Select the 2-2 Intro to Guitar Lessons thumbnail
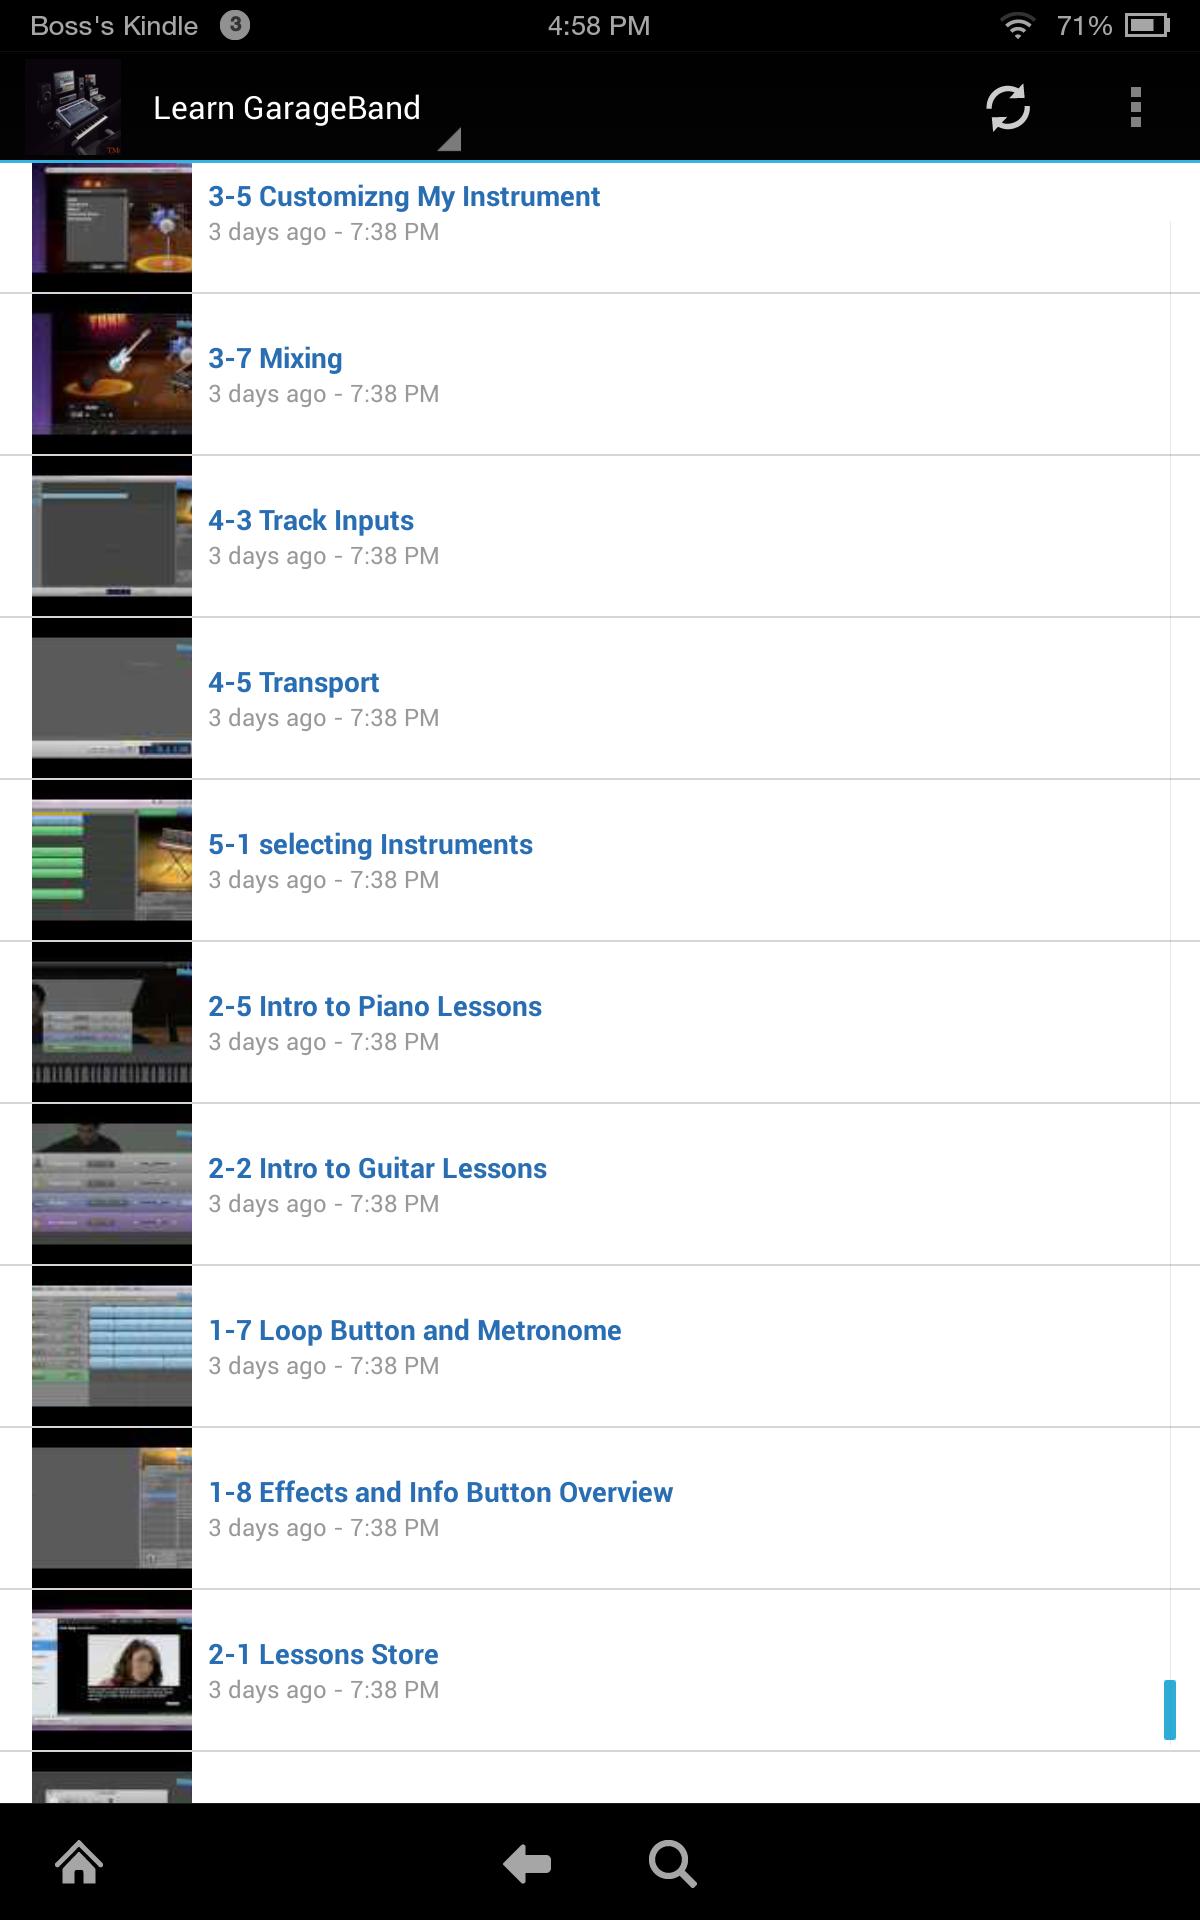Screen dimensions: 1200x1920 click(x=112, y=1184)
